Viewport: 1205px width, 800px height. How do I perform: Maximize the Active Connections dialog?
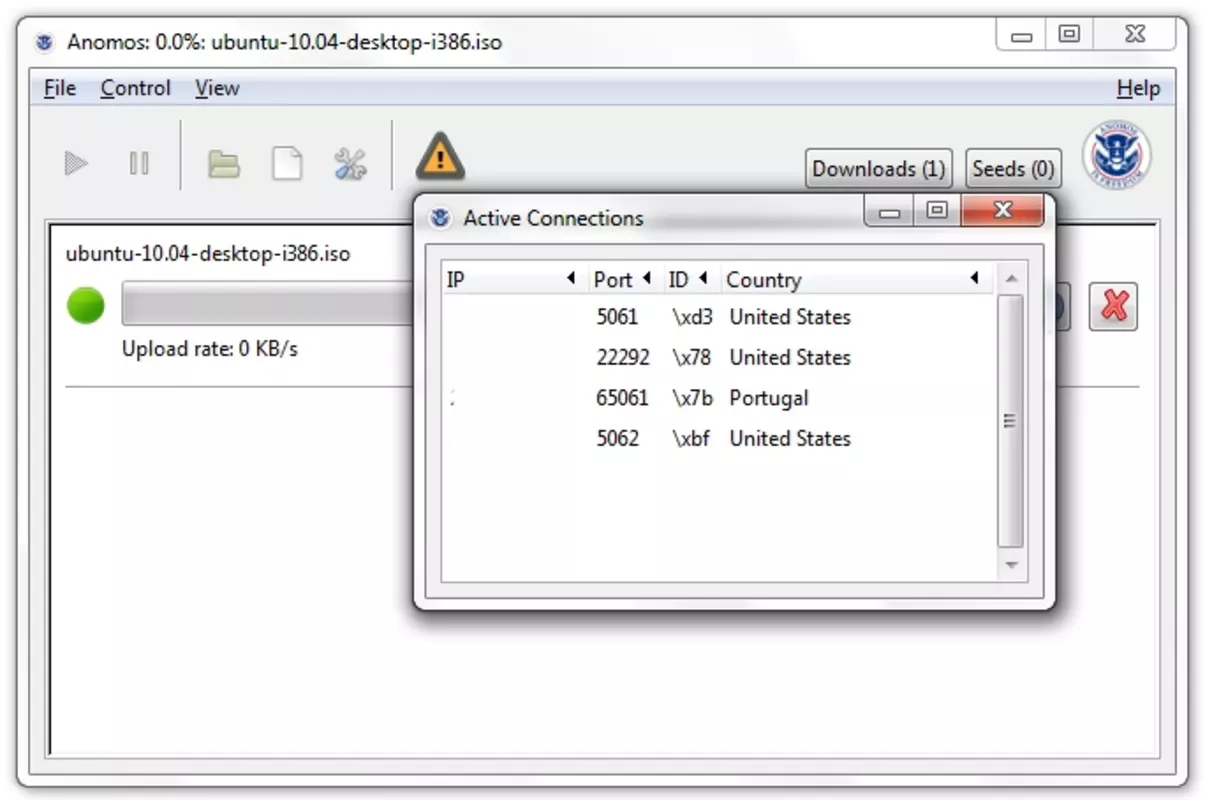coord(937,210)
